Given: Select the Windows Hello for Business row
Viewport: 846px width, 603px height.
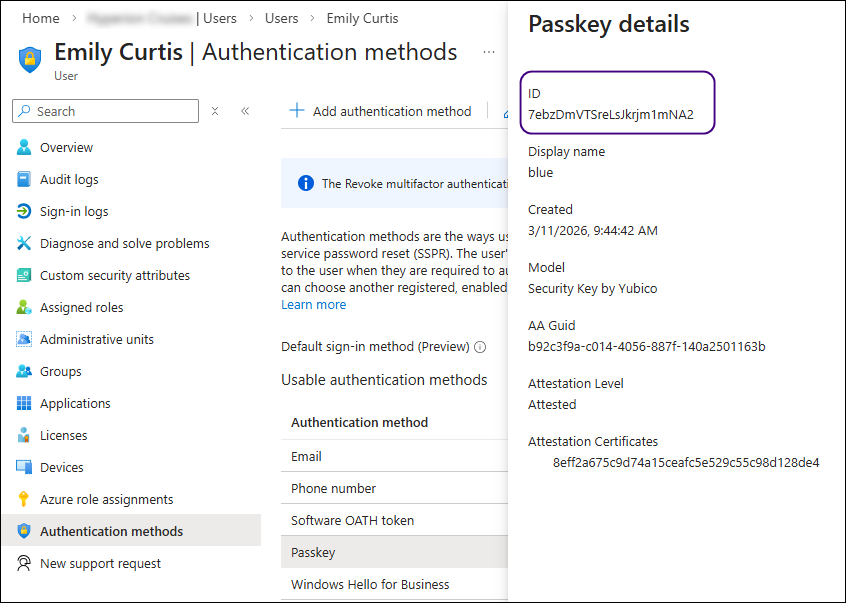Looking at the screenshot, I should [x=370, y=584].
